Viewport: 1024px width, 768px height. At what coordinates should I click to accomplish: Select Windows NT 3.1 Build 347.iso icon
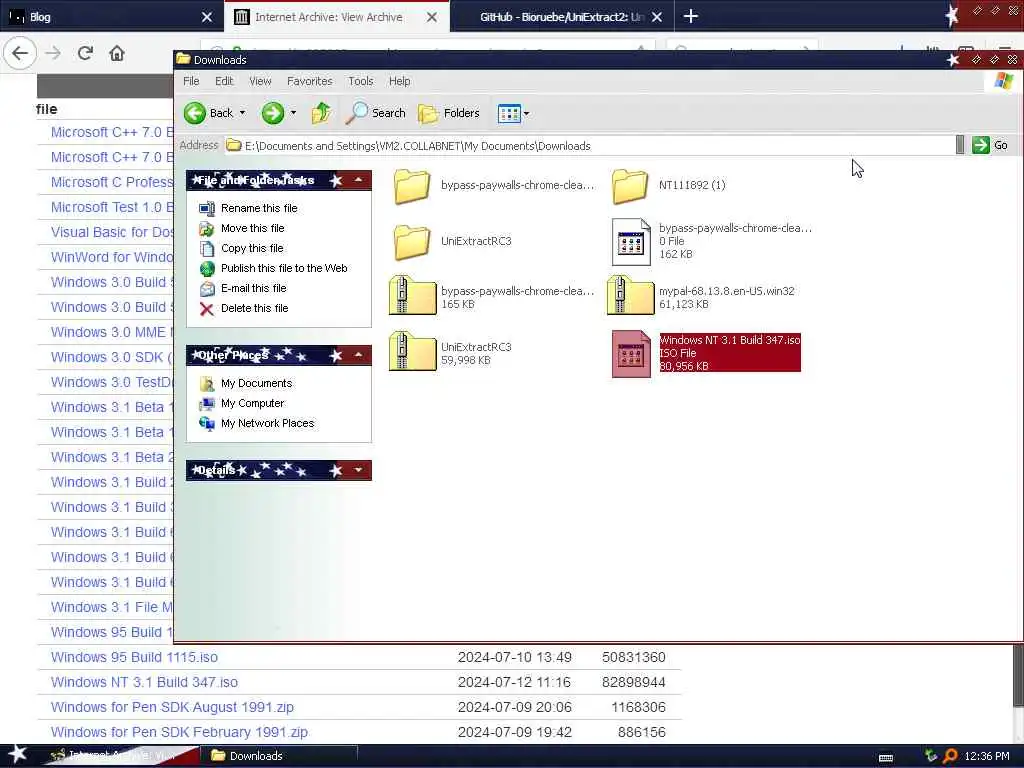point(631,353)
